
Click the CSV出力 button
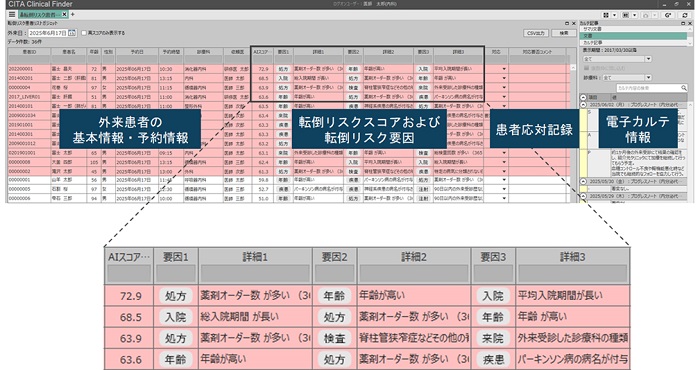536,33
